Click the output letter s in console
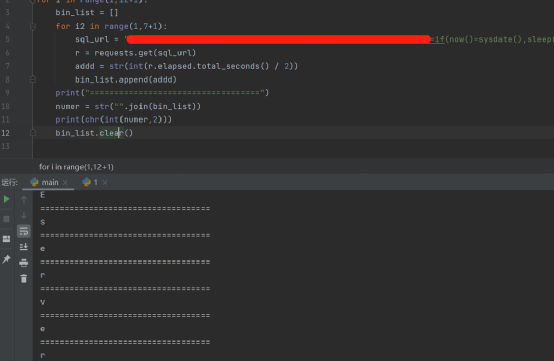Screen dimensions: 554x361 [42, 222]
